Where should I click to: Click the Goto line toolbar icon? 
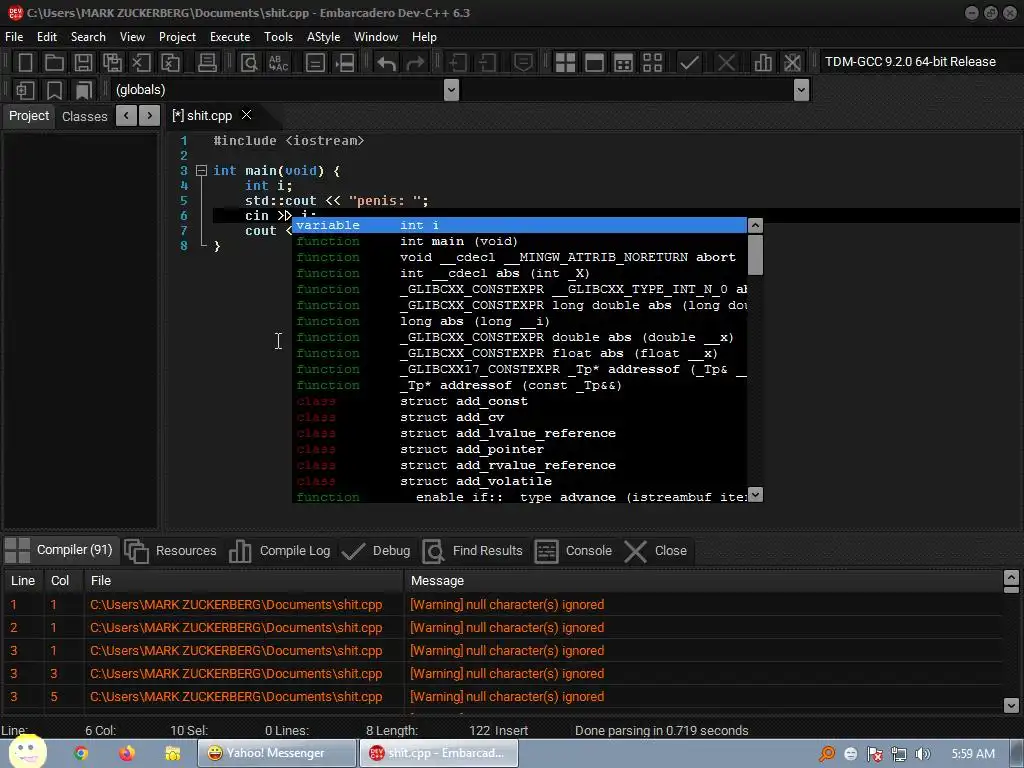345,63
